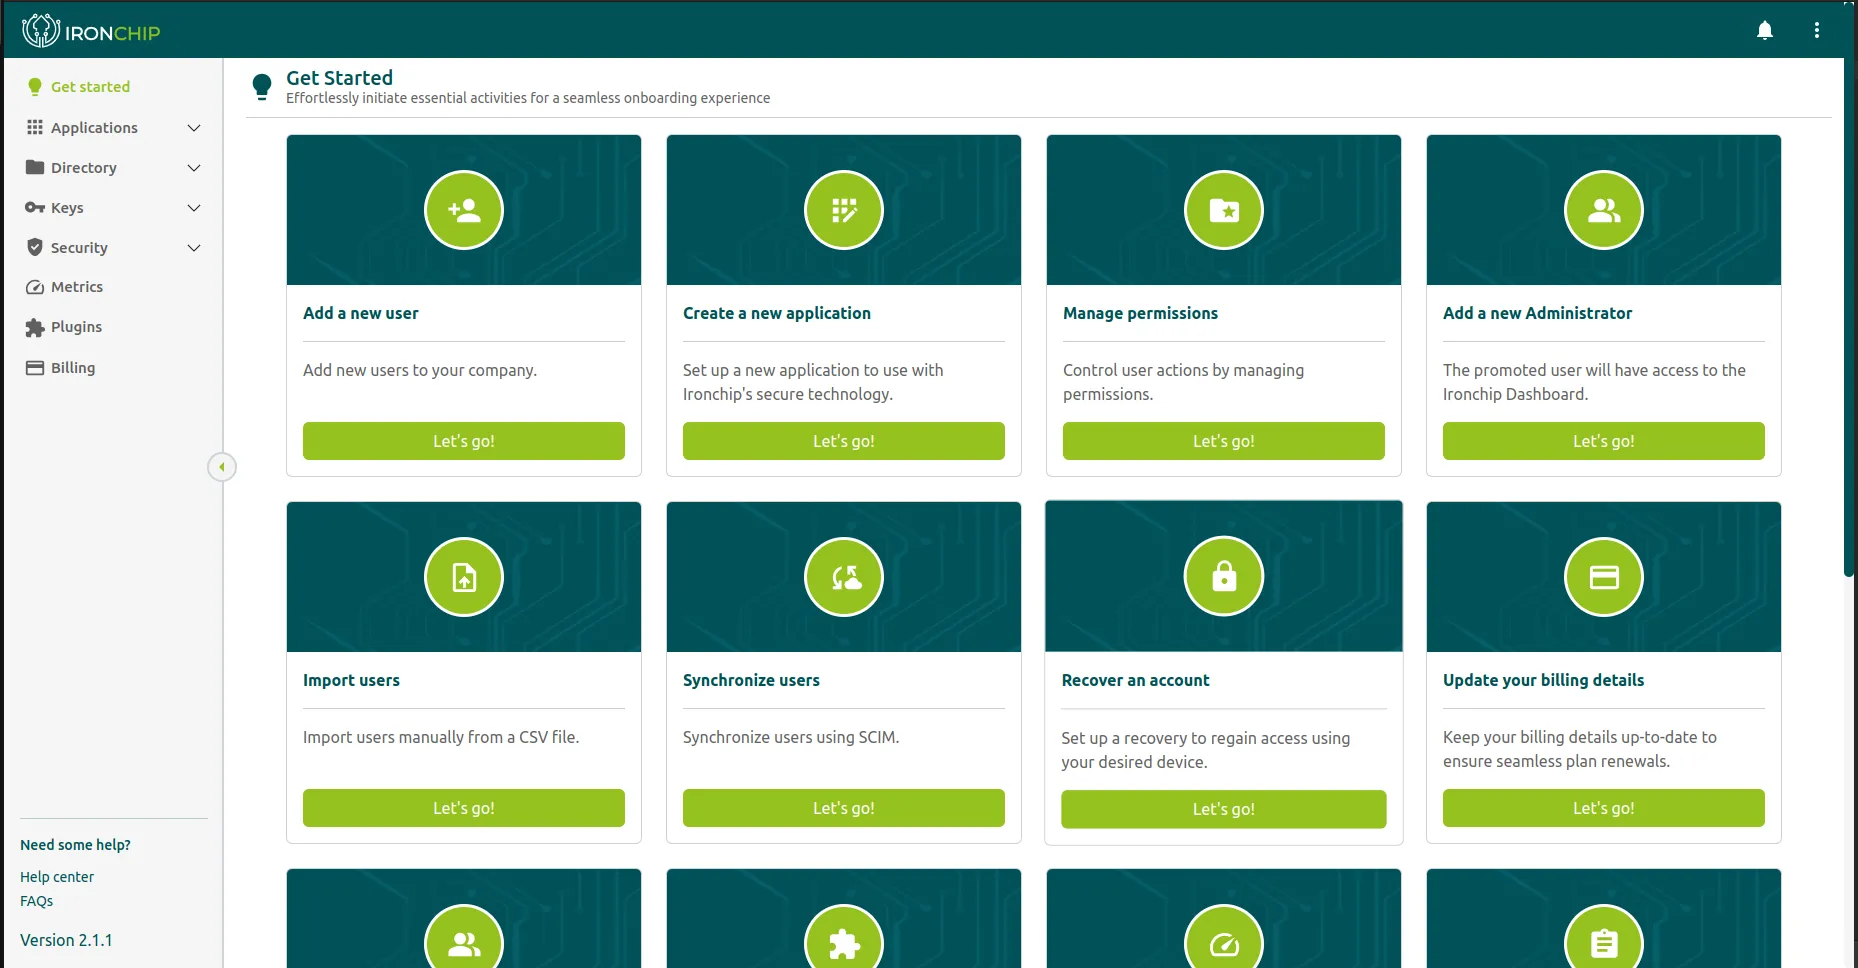Viewport: 1858px width, 968px height.
Task: Click the Recover an account lock icon
Action: click(1224, 577)
